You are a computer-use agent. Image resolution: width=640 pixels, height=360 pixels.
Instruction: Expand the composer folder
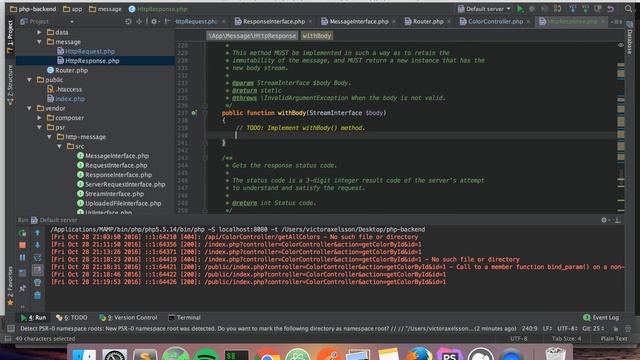pos(40,118)
